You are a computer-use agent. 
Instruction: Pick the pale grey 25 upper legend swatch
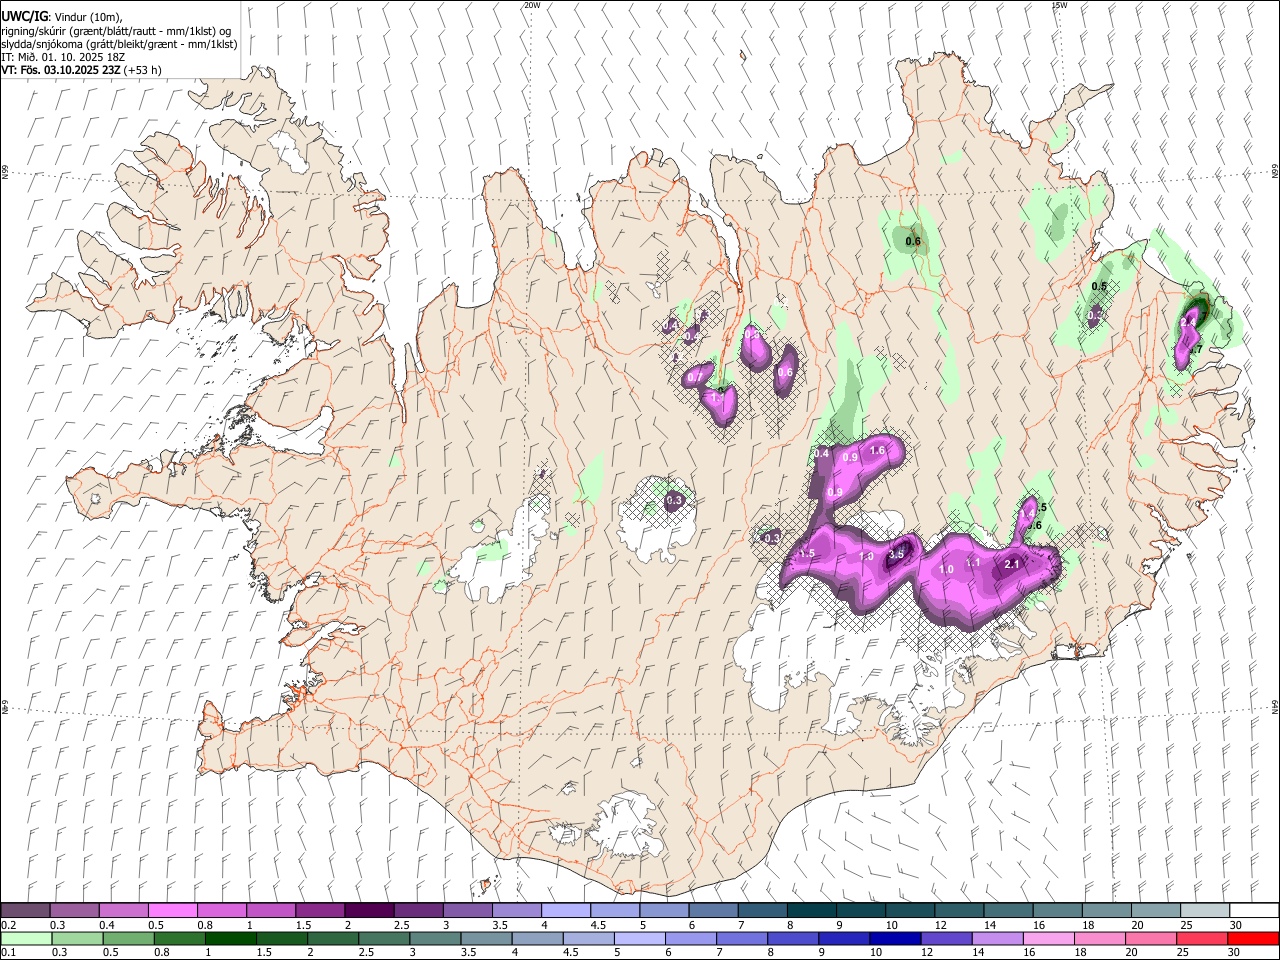click(x=1205, y=910)
